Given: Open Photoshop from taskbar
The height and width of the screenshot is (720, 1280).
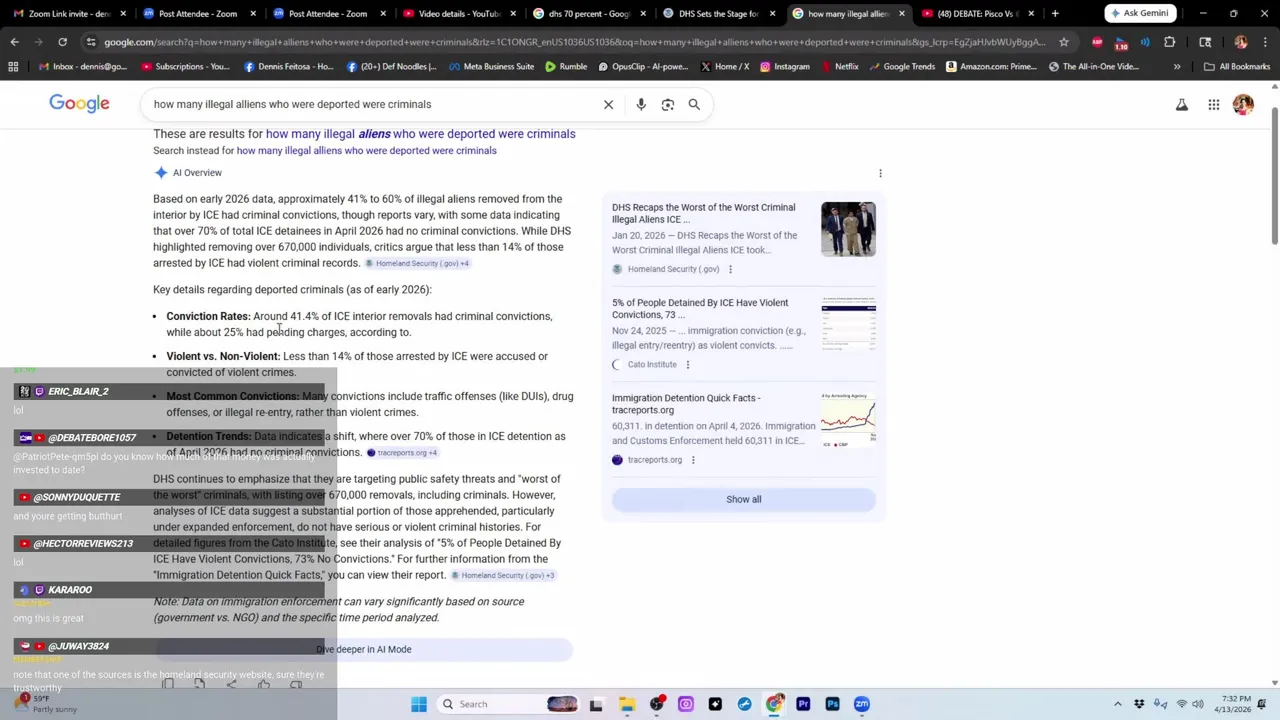Looking at the screenshot, I should (x=832, y=704).
